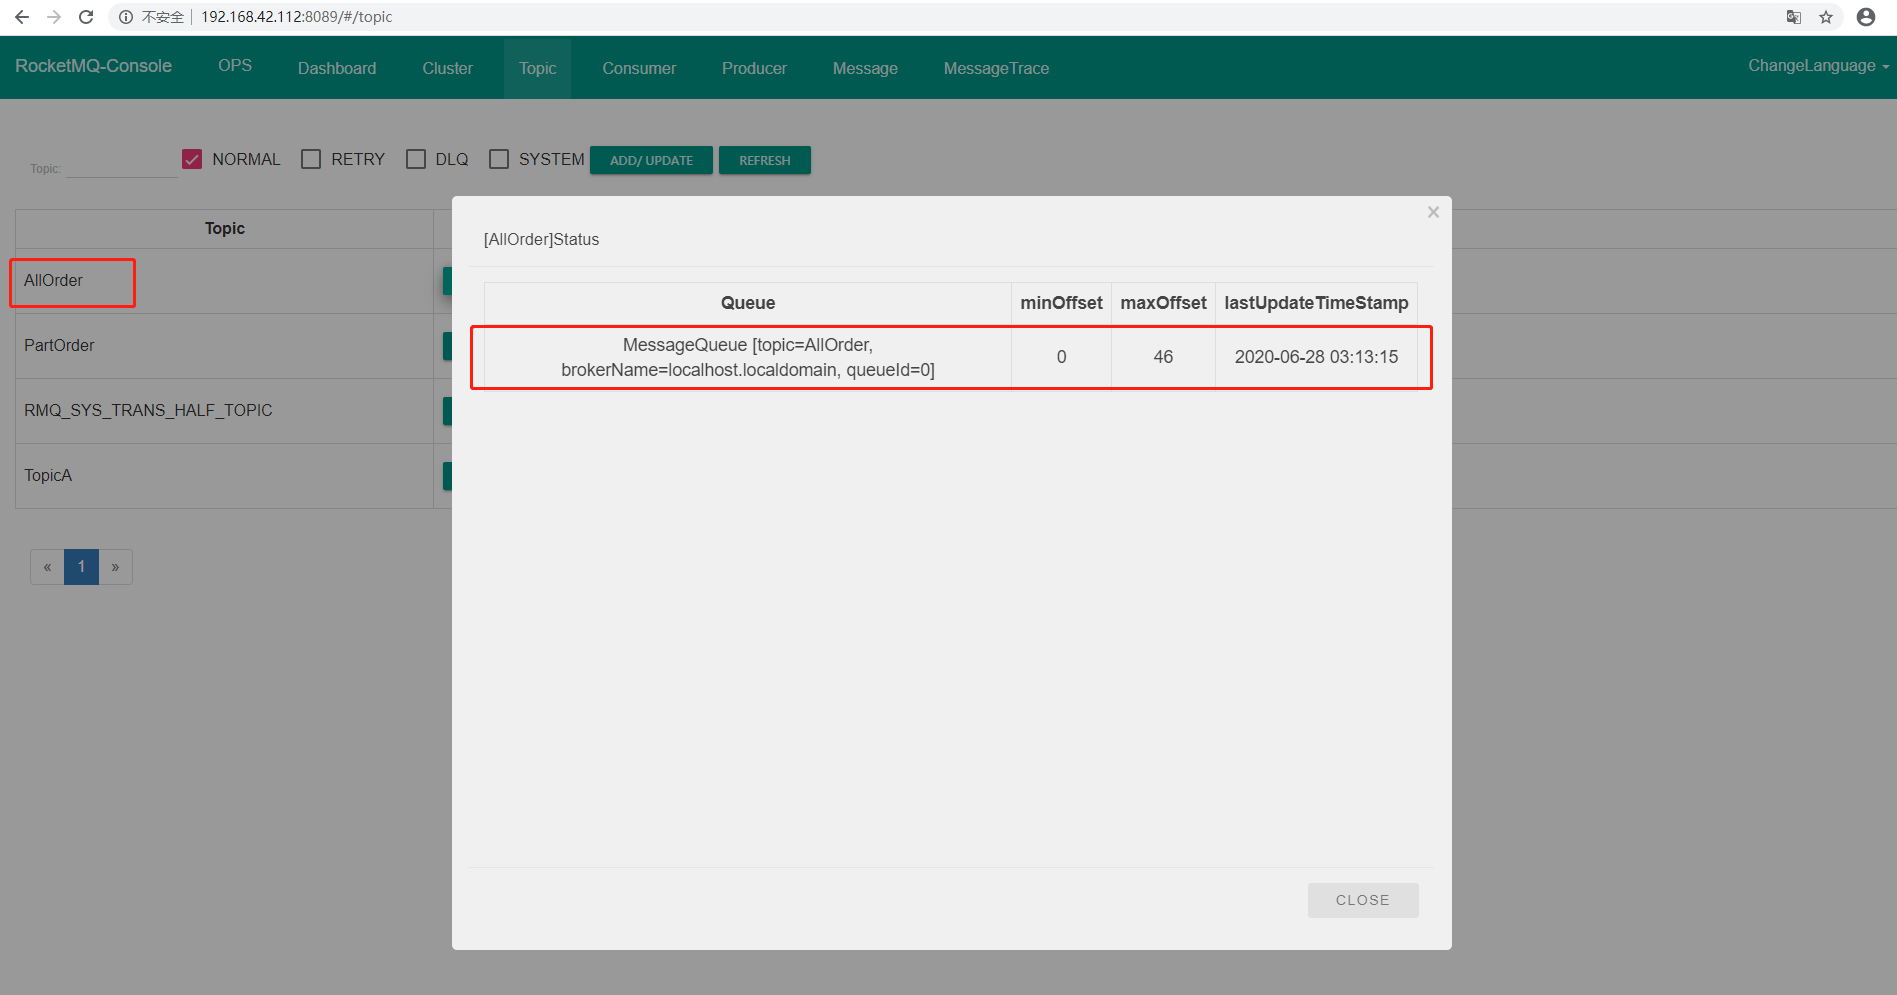Select page 1 in the pagination control

81,567
